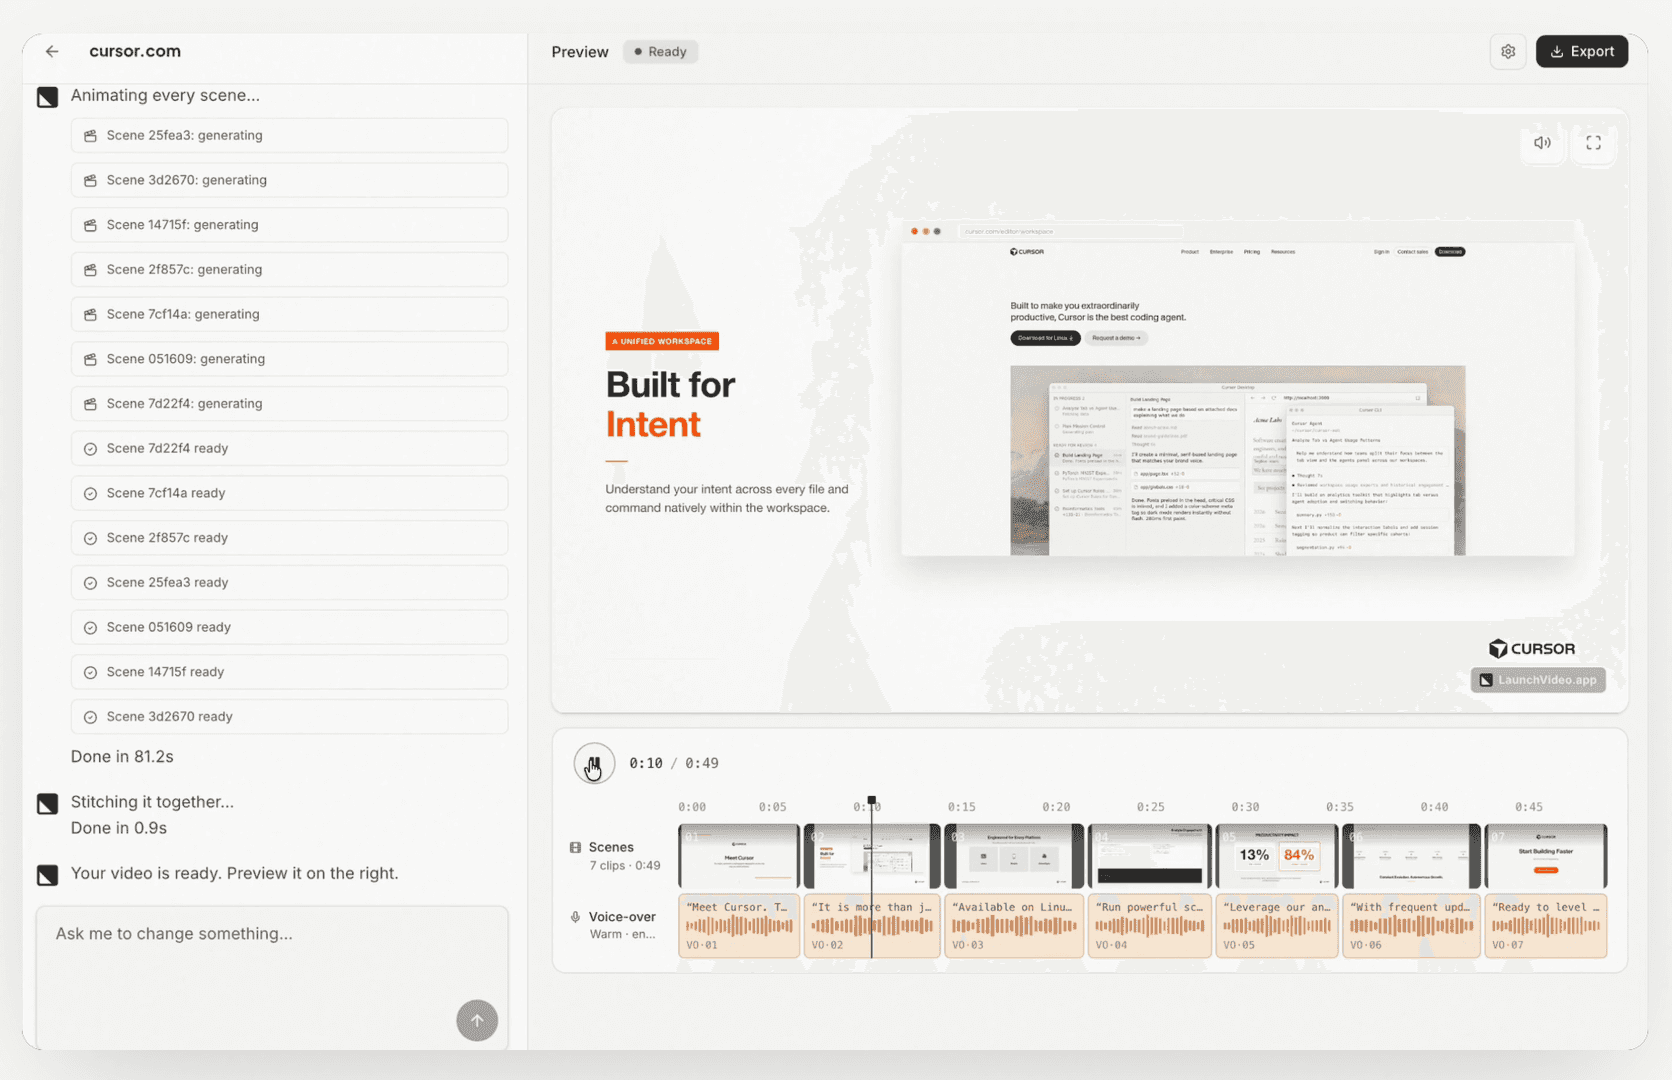The height and width of the screenshot is (1080, 1672).
Task: Click the 'Warm · en...' voice label
Action: coord(622,934)
